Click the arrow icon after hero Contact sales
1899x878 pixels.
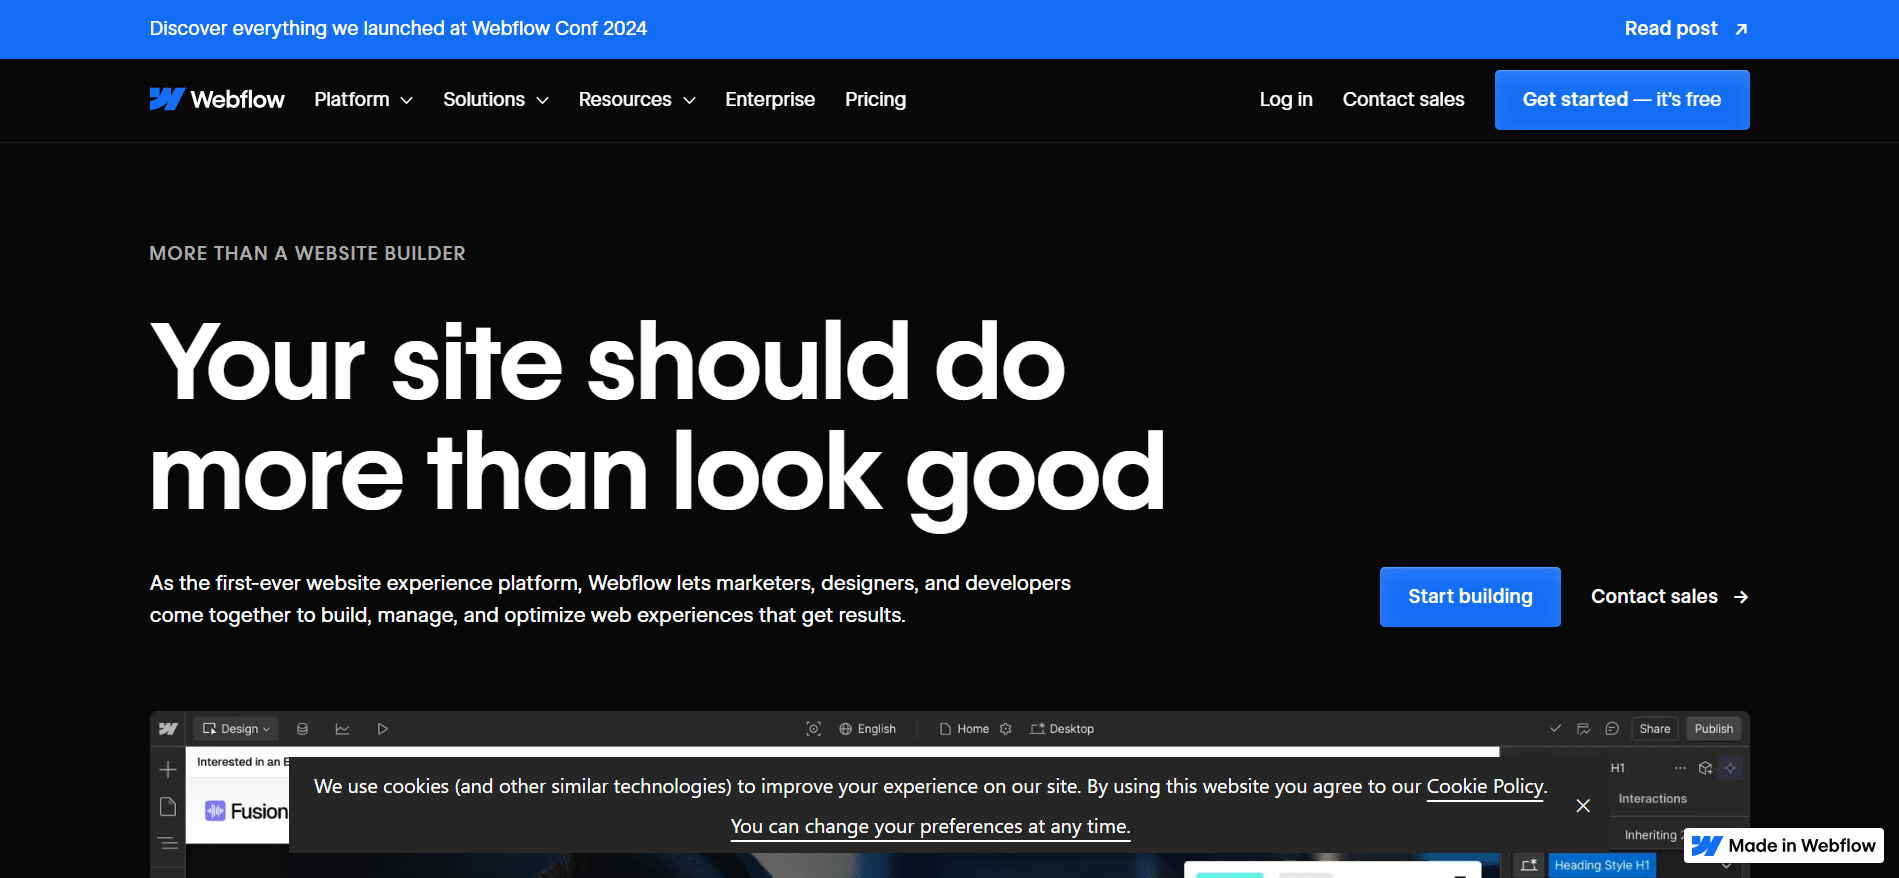pos(1741,597)
